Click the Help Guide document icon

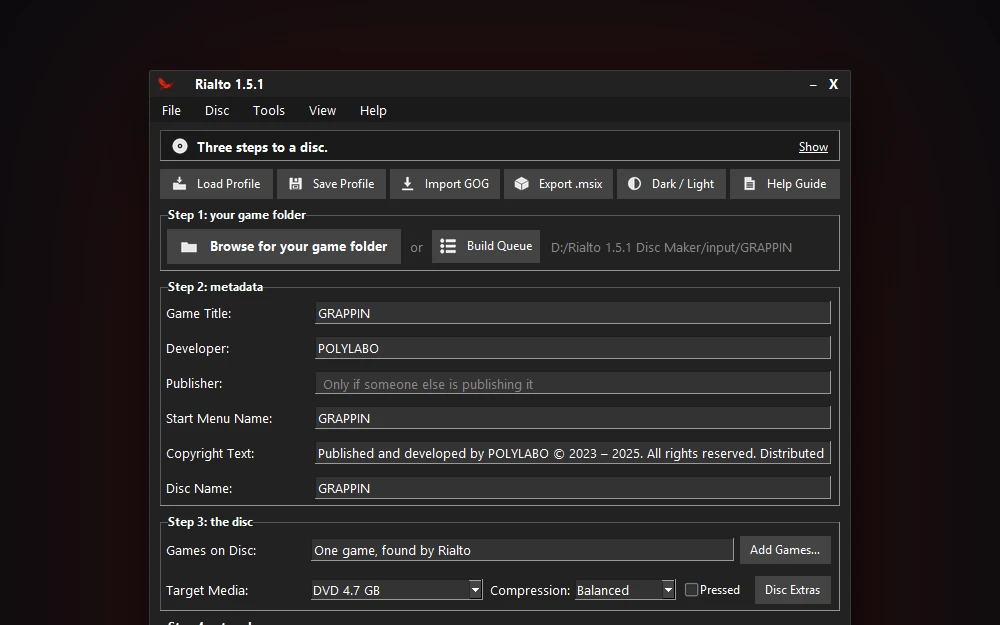pos(750,184)
